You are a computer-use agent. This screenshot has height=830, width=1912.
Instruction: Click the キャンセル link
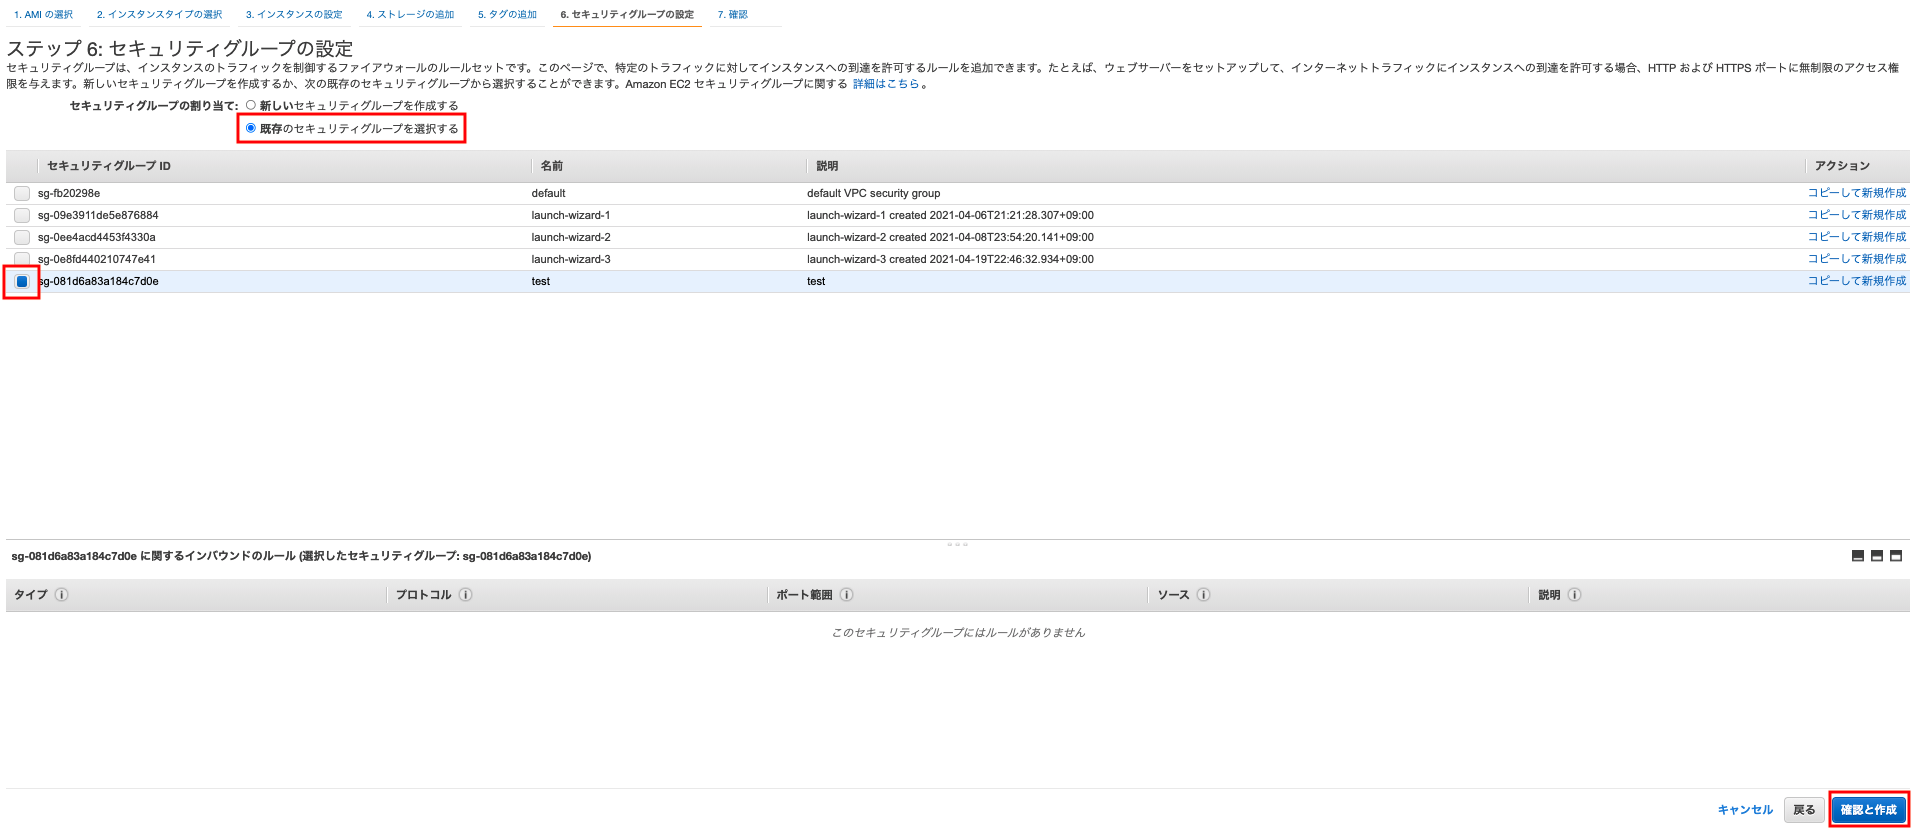coord(1745,810)
